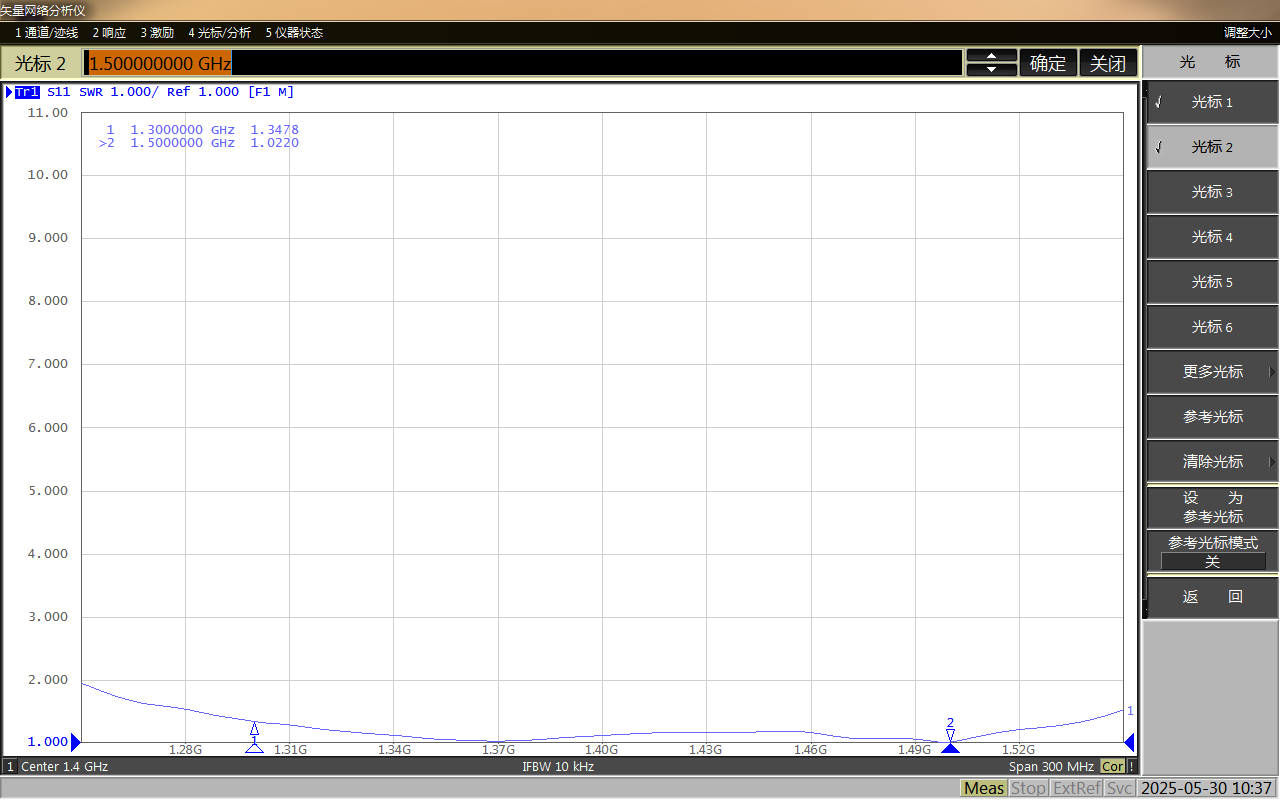
Task: Click marker 1 readout 1.3000000 GHz row
Action: tap(202, 130)
